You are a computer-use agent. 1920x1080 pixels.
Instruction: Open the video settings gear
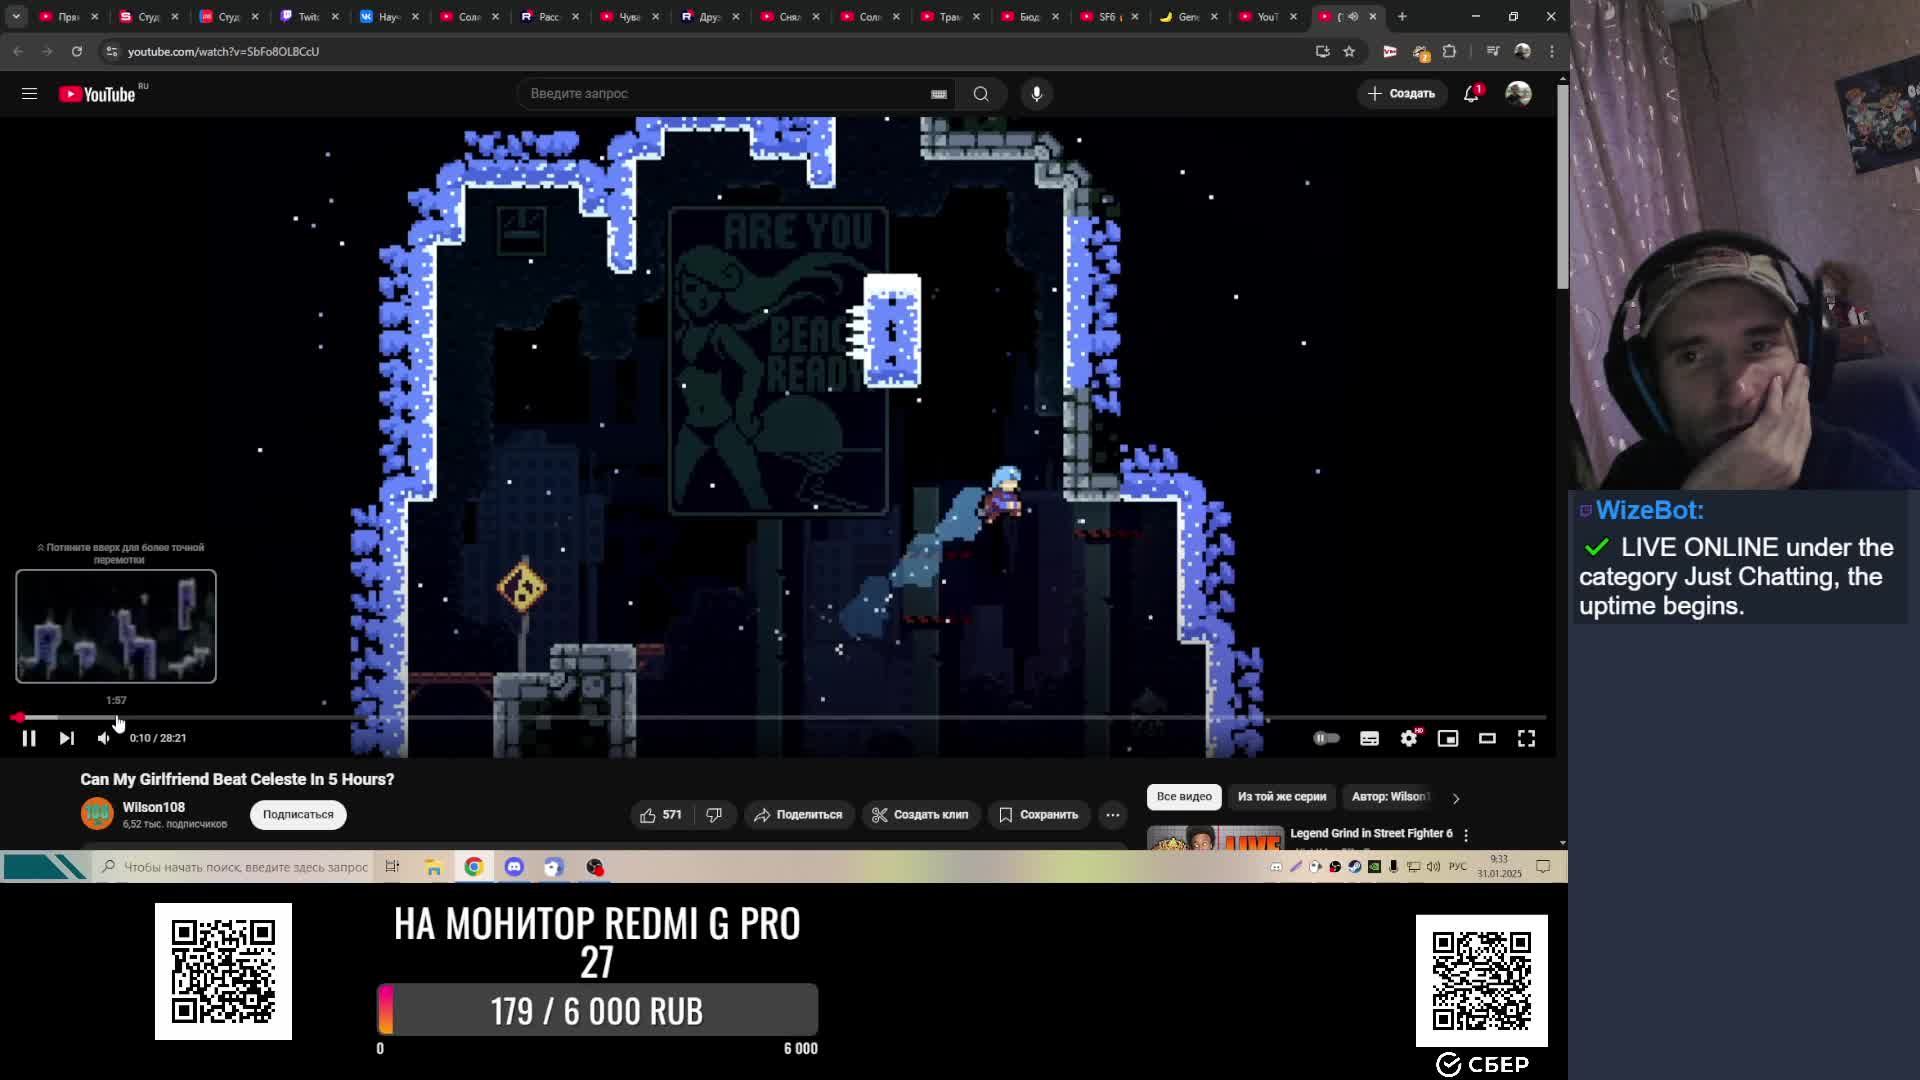coord(1409,738)
